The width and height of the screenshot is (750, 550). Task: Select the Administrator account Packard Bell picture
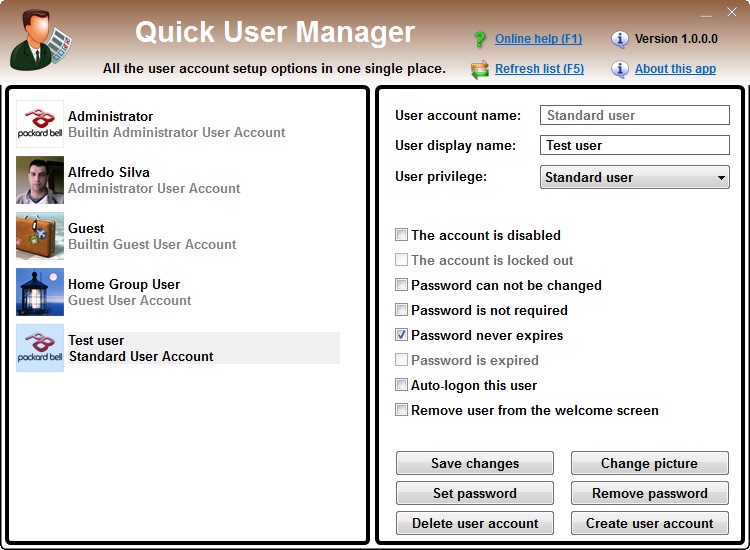click(x=40, y=124)
